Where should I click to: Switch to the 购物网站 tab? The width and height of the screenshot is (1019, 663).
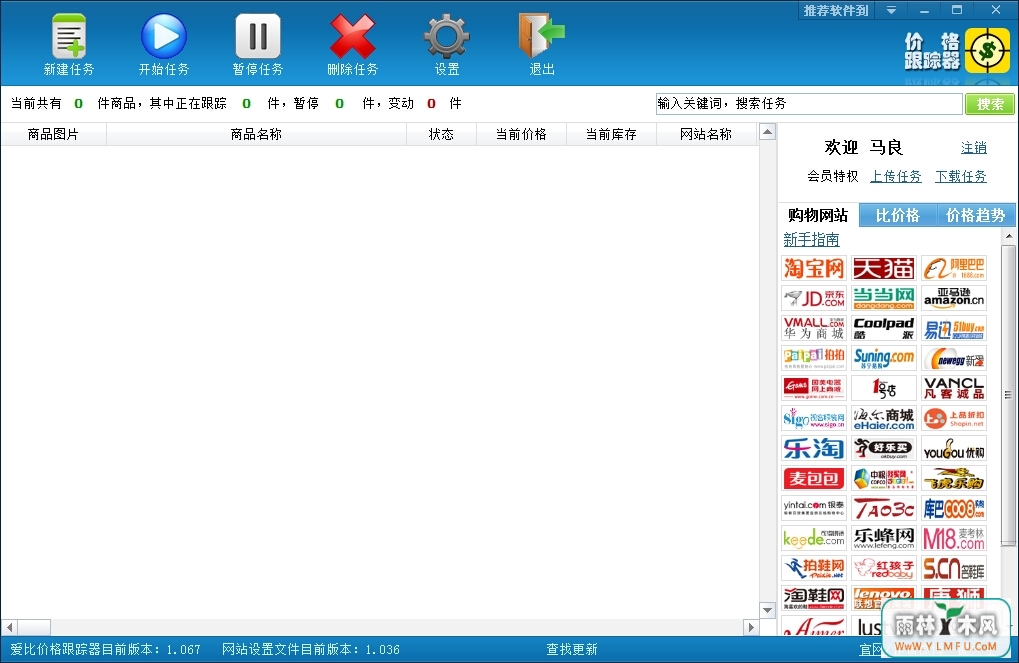(818, 215)
